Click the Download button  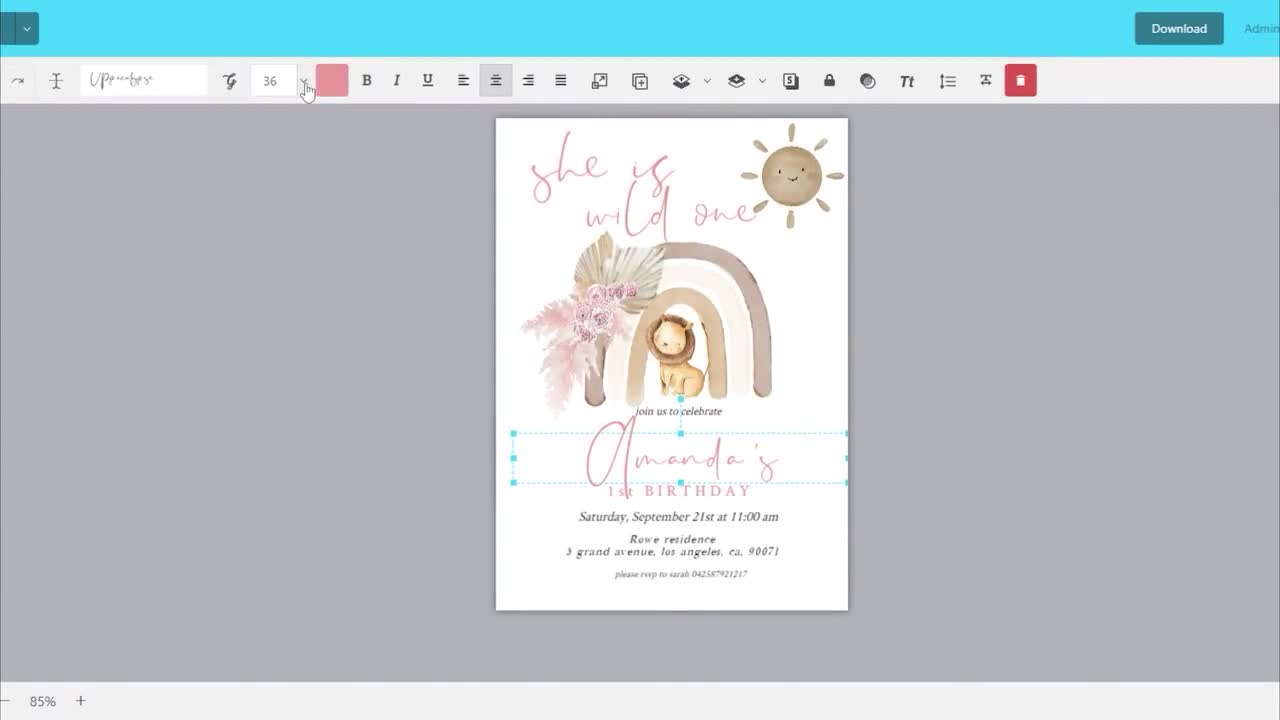coord(1179,28)
